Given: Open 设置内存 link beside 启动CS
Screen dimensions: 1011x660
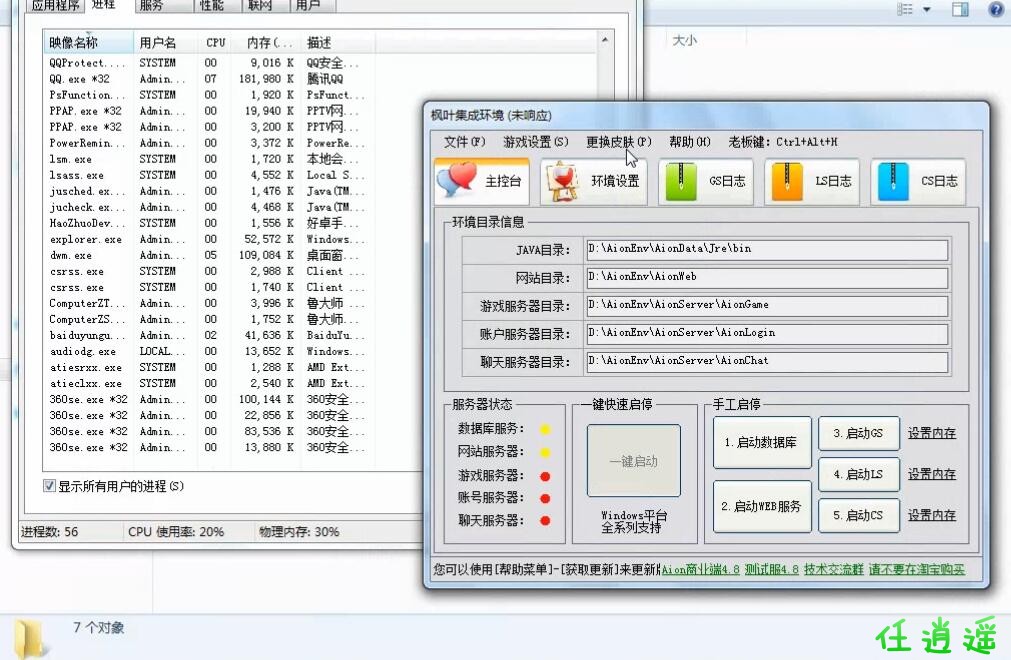Looking at the screenshot, I should (x=932, y=516).
